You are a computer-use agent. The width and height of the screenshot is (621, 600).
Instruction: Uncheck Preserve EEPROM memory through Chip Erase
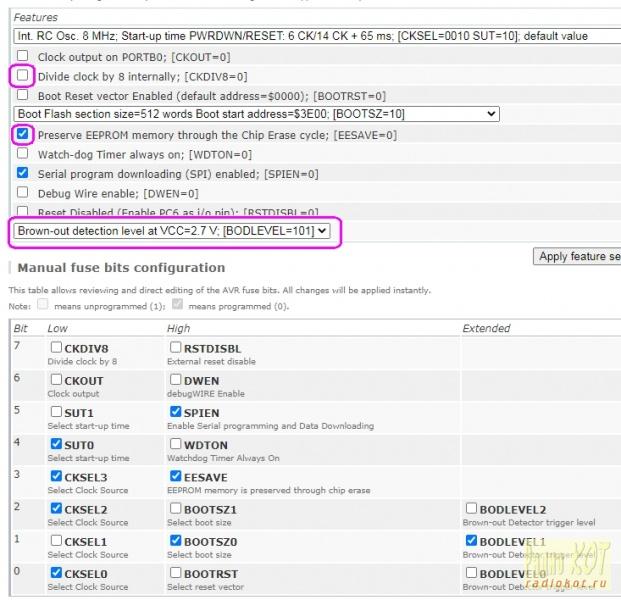pyautogui.click(x=23, y=134)
